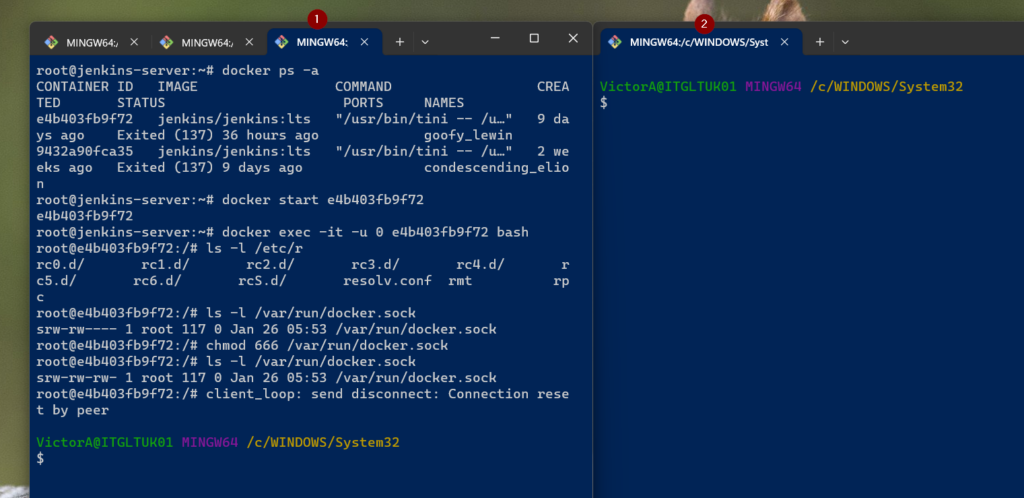
Task: Open a new tab in the left terminal window
Action: pyautogui.click(x=400, y=42)
